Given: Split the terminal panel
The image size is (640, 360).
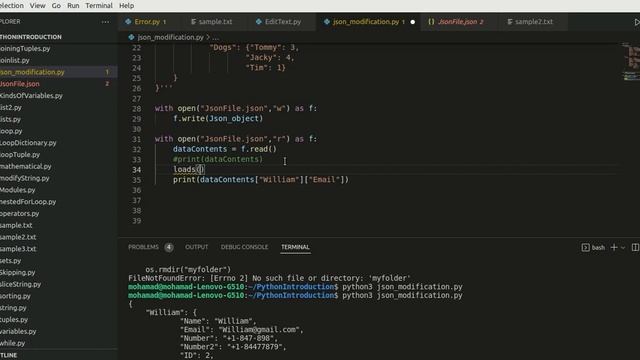Looking at the screenshot, I should (x=636, y=247).
